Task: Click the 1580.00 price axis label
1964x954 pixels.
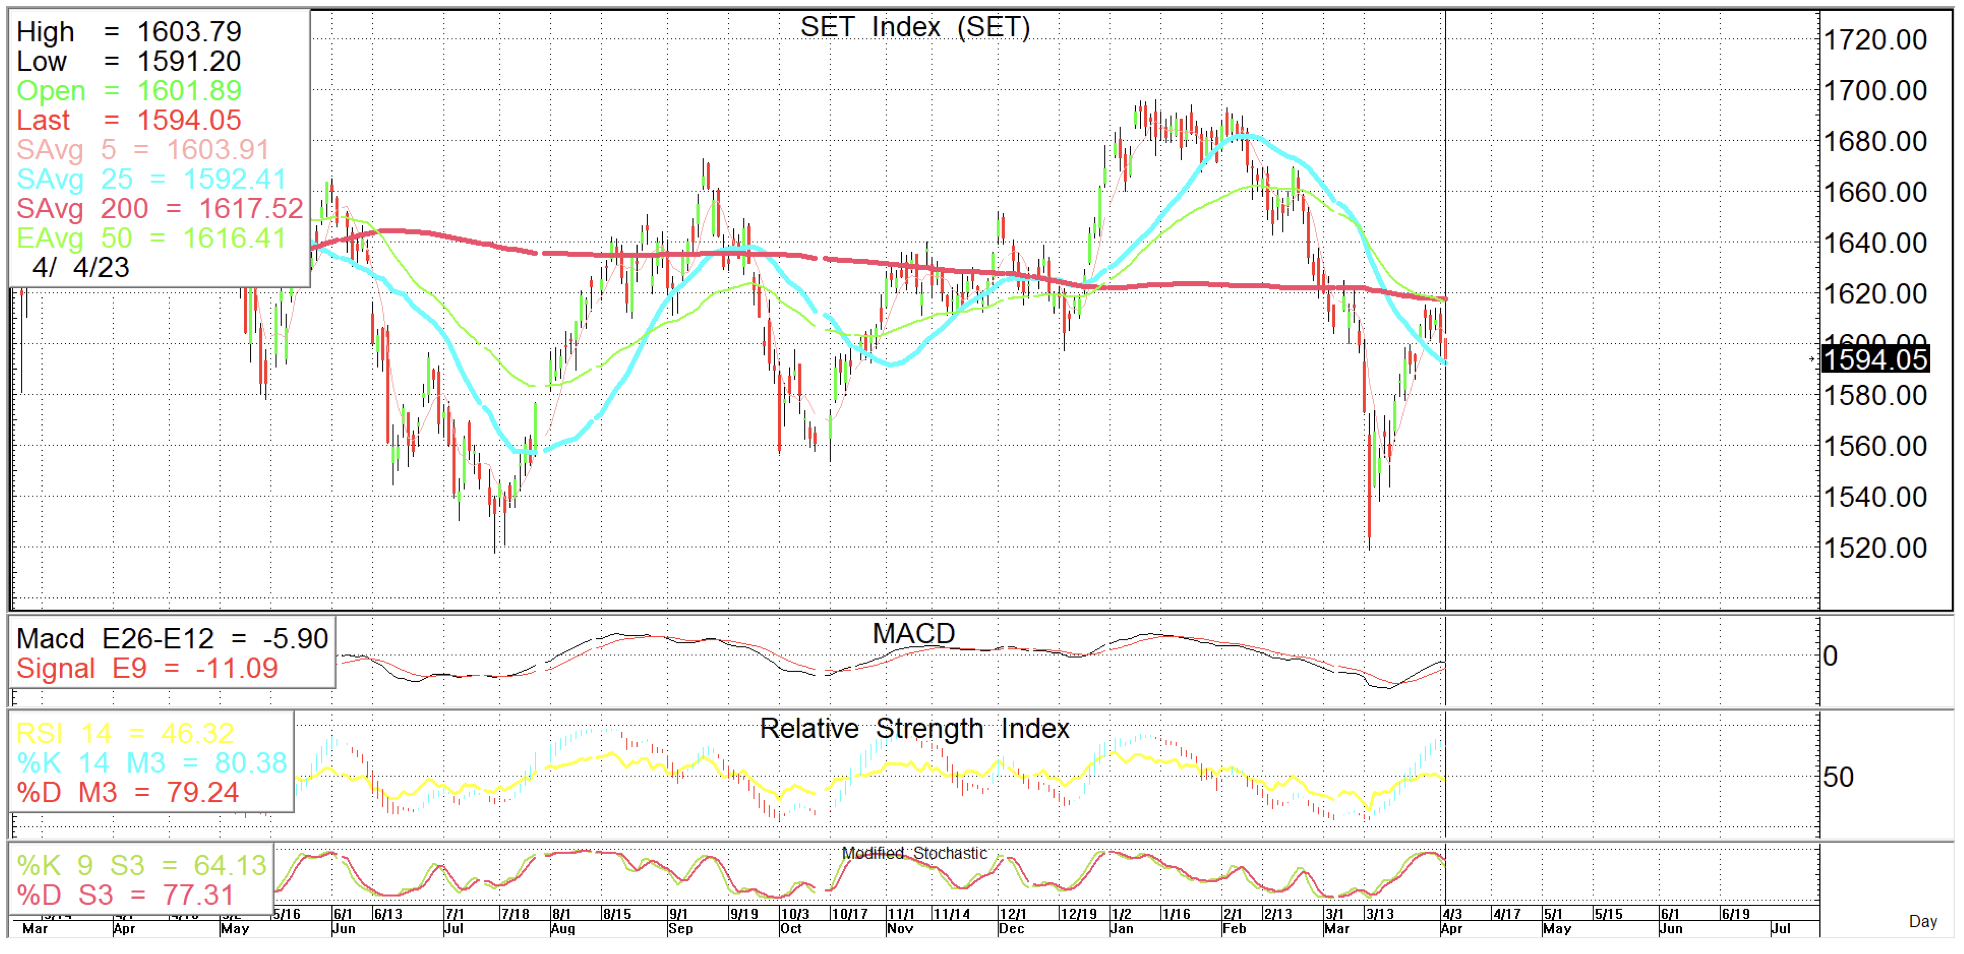Action: click(1875, 396)
